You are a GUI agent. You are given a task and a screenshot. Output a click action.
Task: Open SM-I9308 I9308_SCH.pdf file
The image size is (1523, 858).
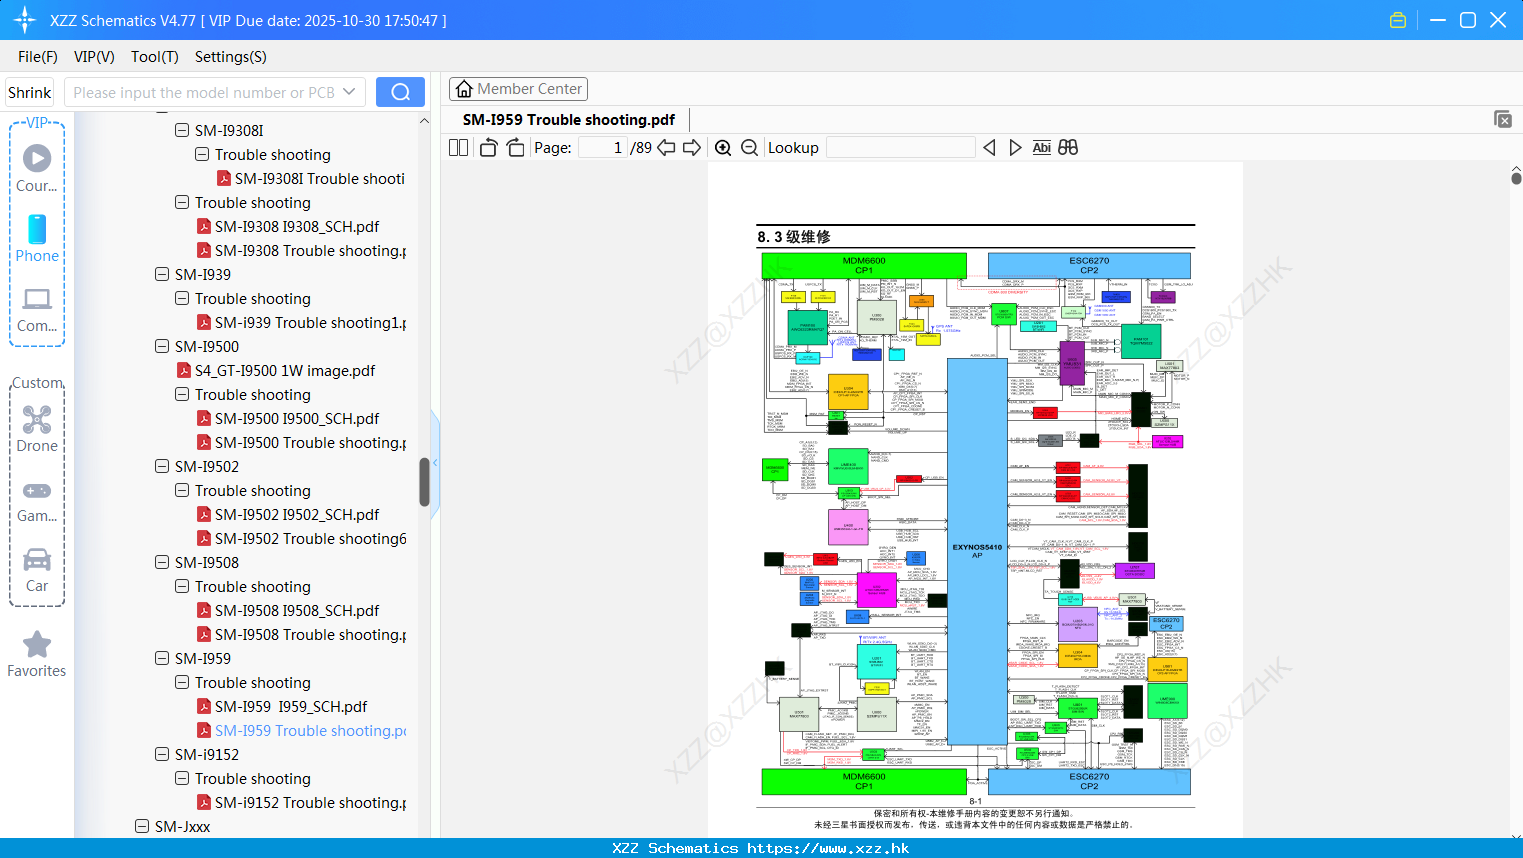coord(288,226)
